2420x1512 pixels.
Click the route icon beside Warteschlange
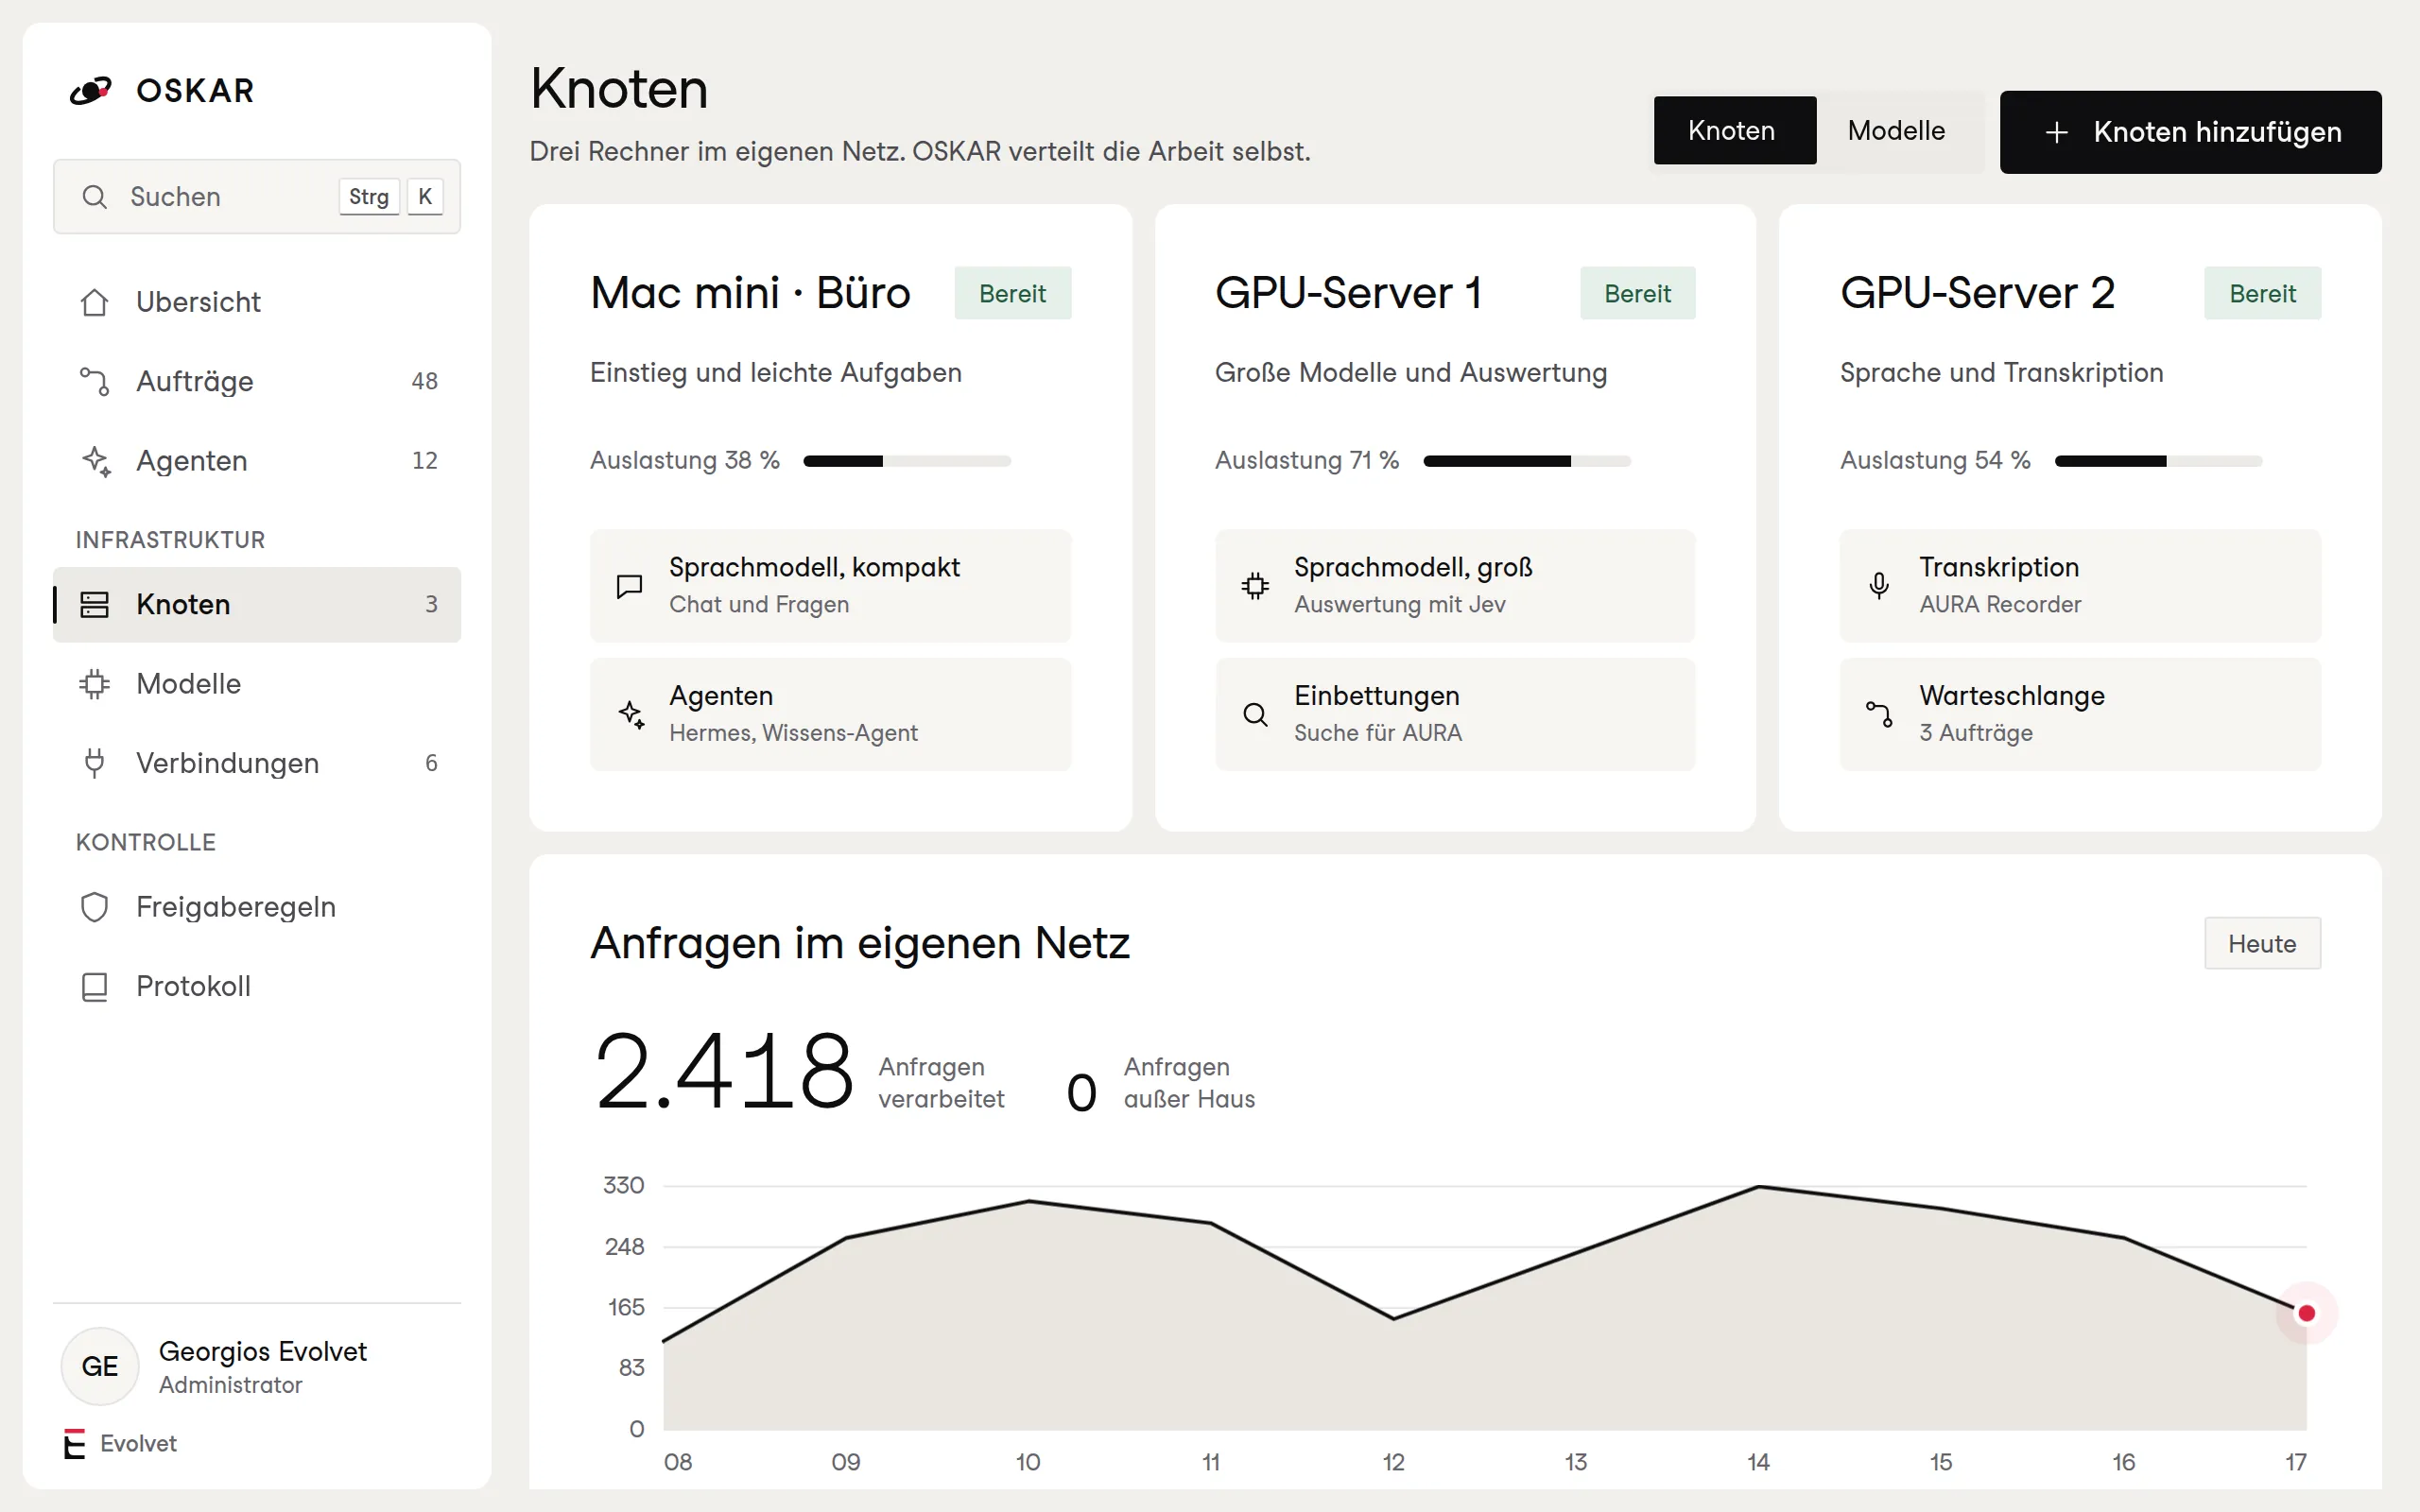[x=1879, y=714]
